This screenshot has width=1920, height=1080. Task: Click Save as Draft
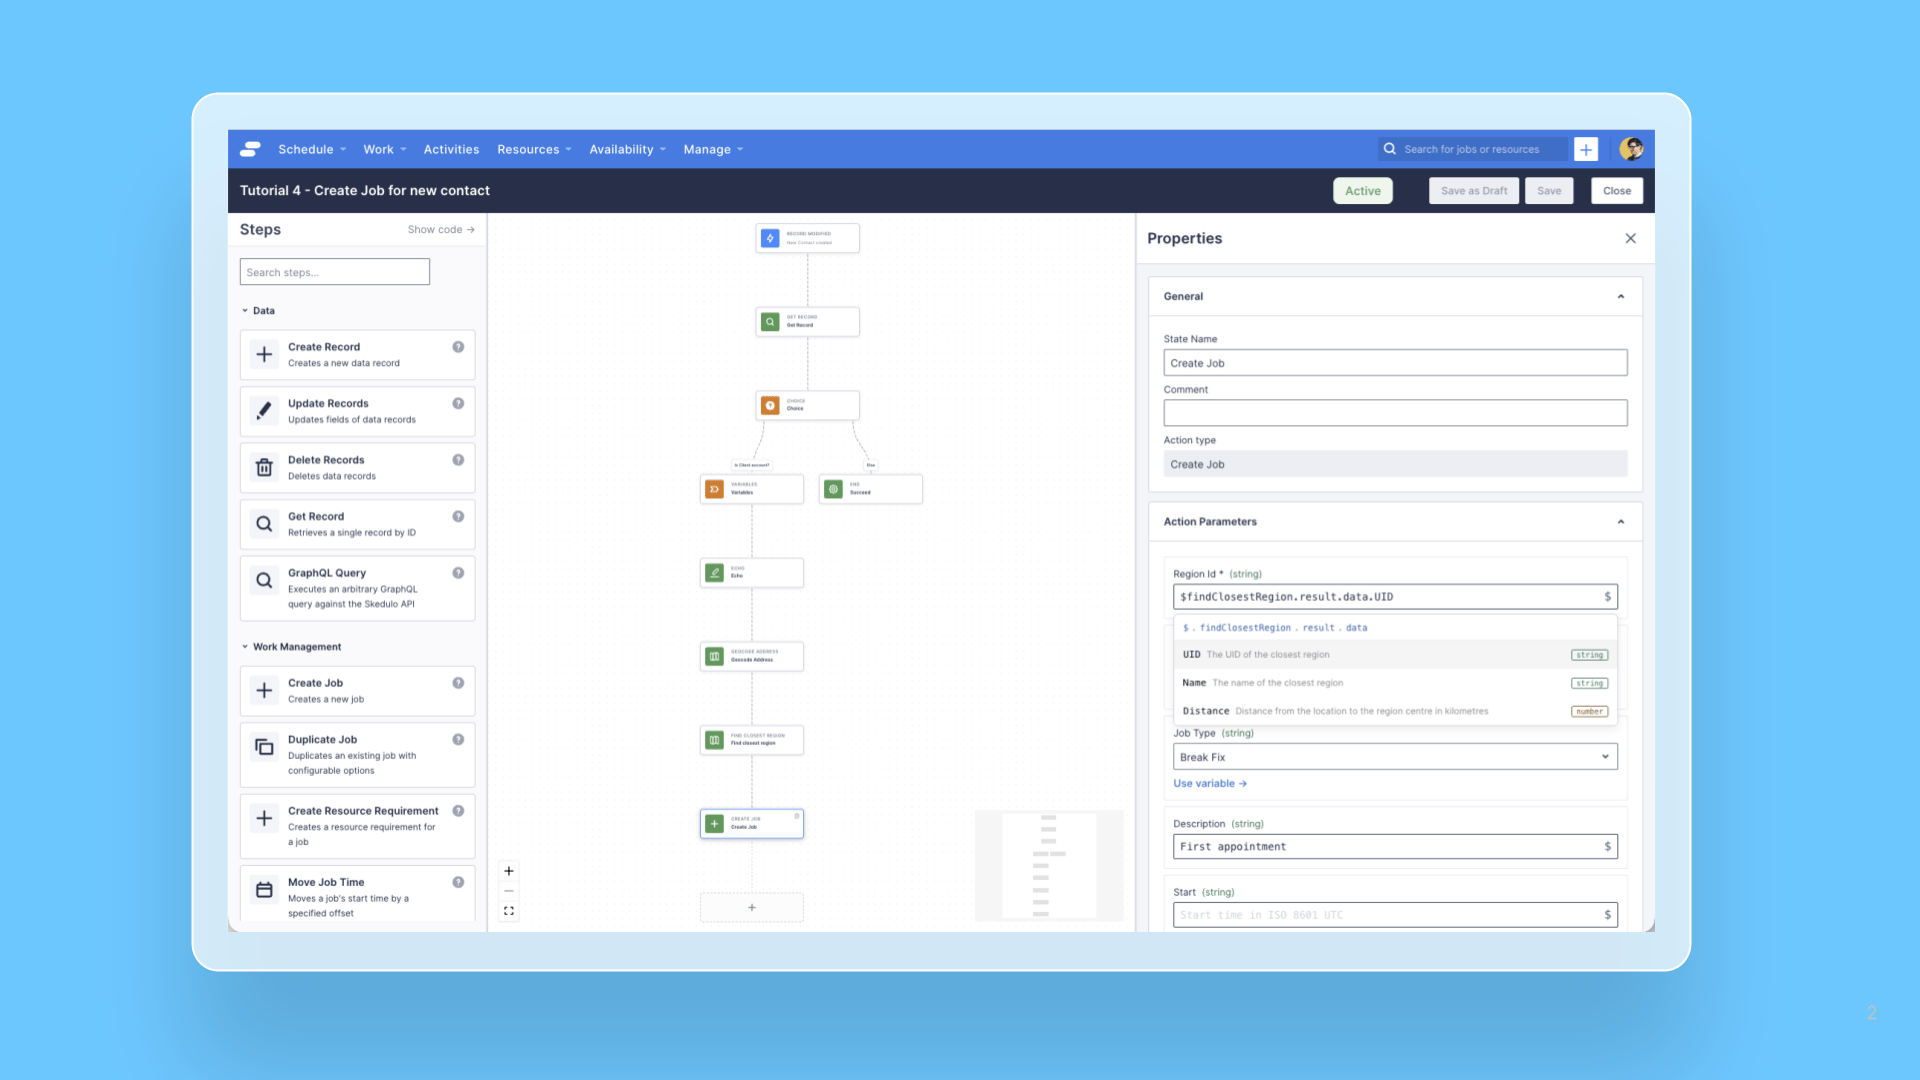1474,191
